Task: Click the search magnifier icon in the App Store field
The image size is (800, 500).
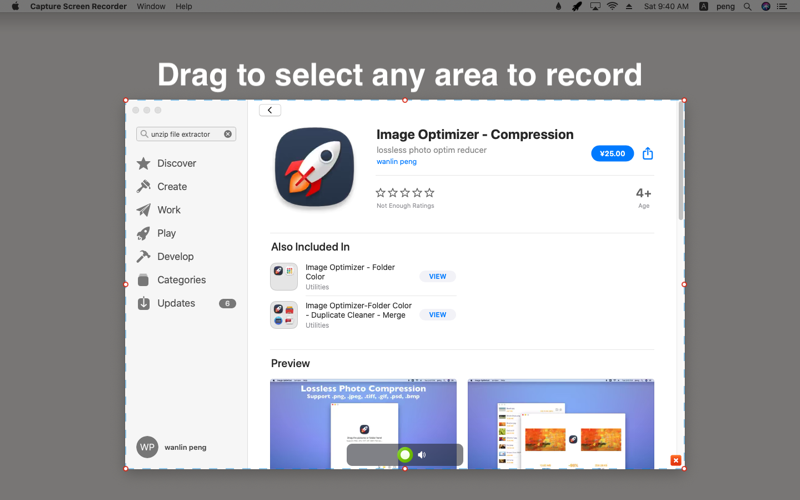Action: (144, 134)
